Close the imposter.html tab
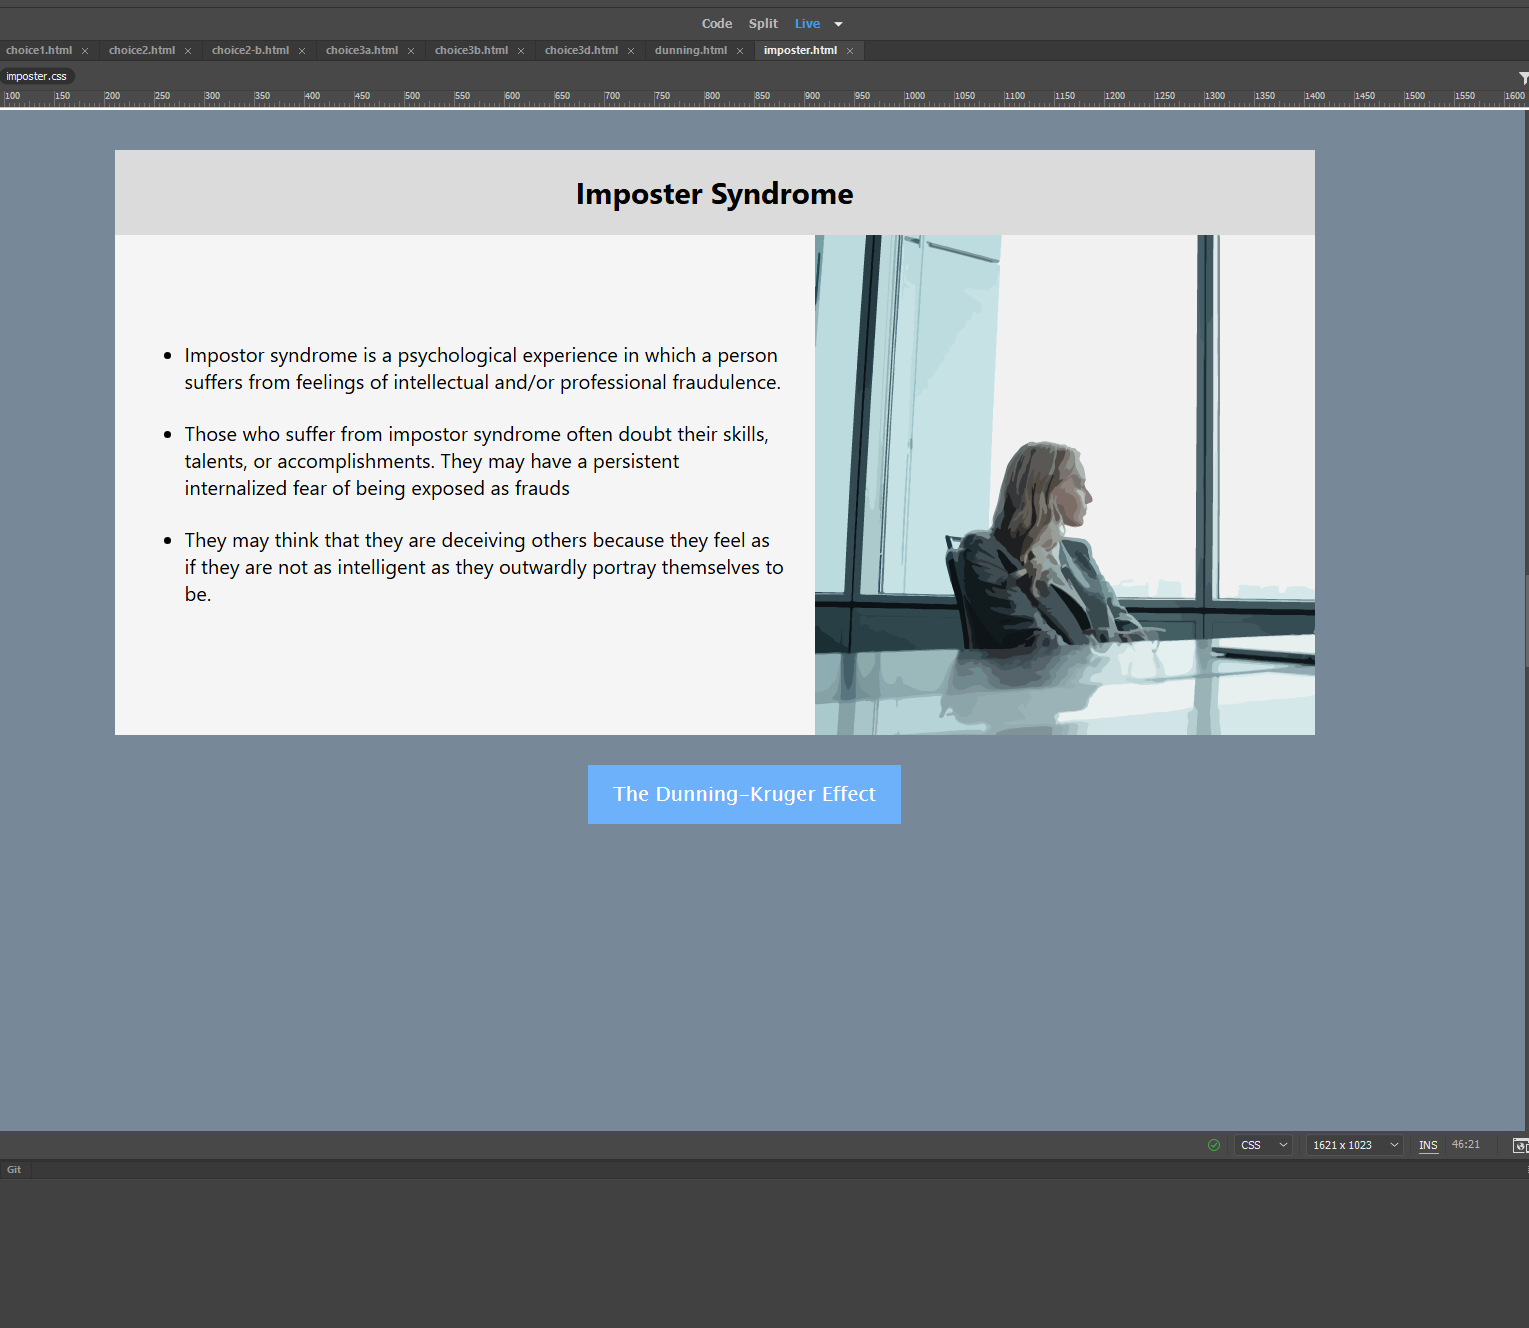 (x=850, y=51)
